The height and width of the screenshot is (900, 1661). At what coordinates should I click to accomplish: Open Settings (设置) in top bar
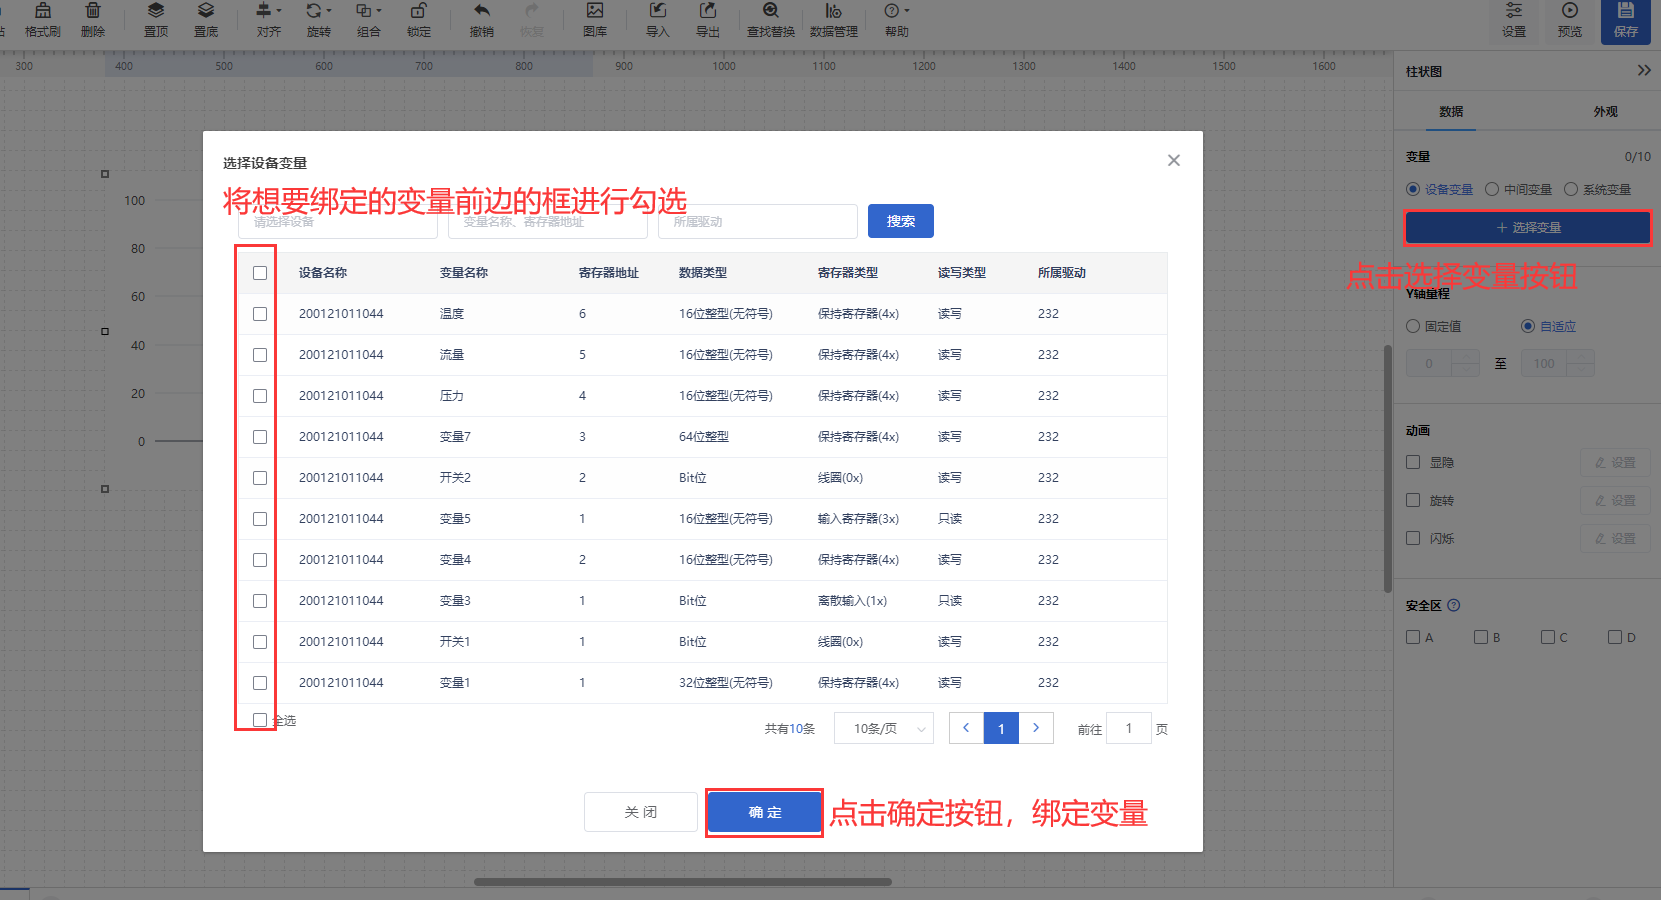point(1514,20)
